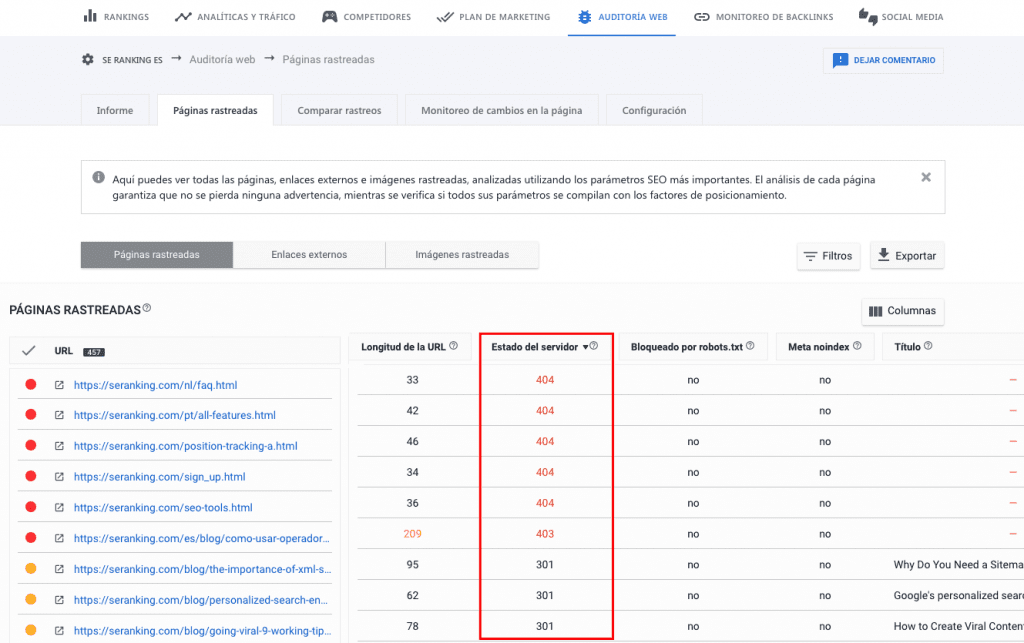This screenshot has height=643, width=1024.
Task: Click red status dot for nl/faq.html
Action: [31, 384]
